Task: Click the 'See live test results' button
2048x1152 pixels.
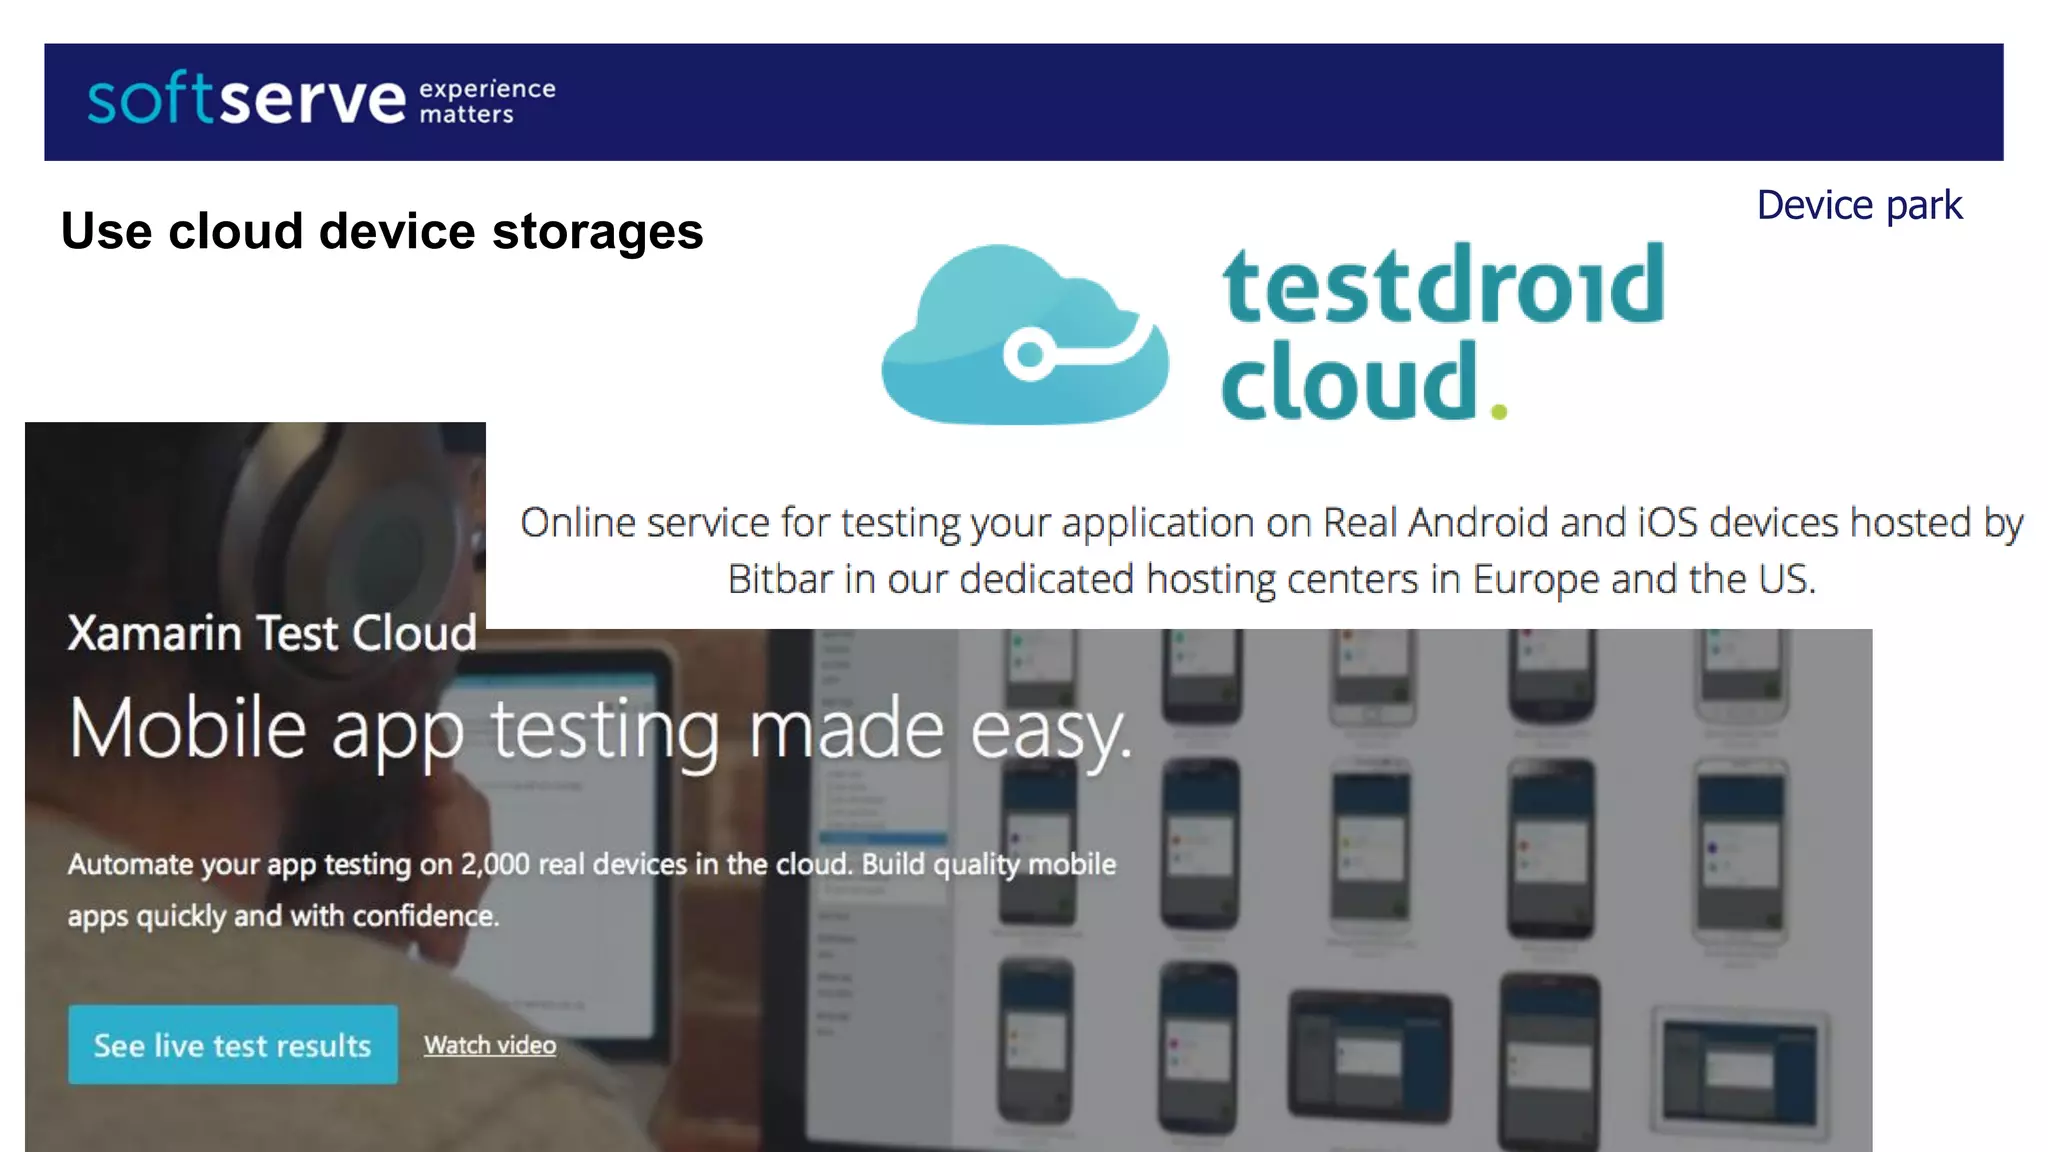Action: click(x=233, y=1045)
